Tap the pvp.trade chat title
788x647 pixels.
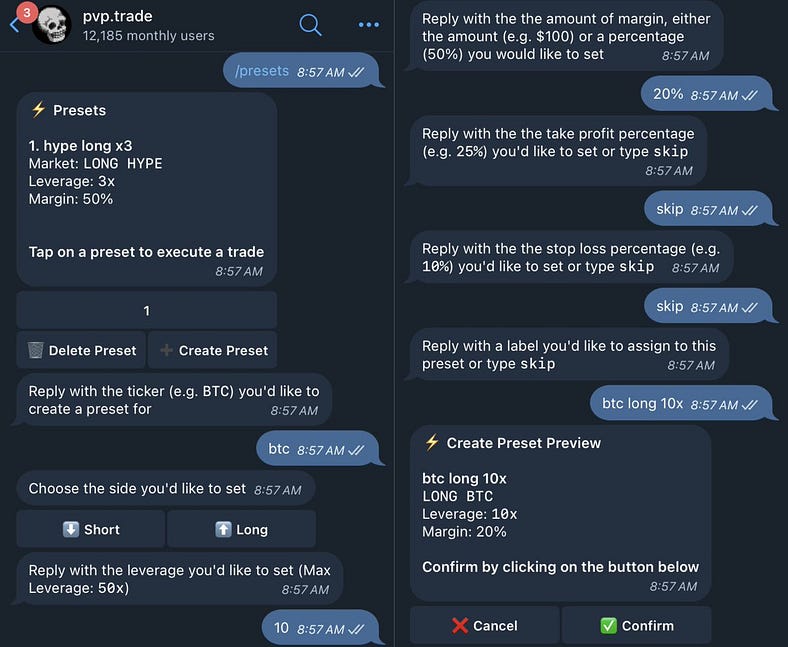point(118,16)
